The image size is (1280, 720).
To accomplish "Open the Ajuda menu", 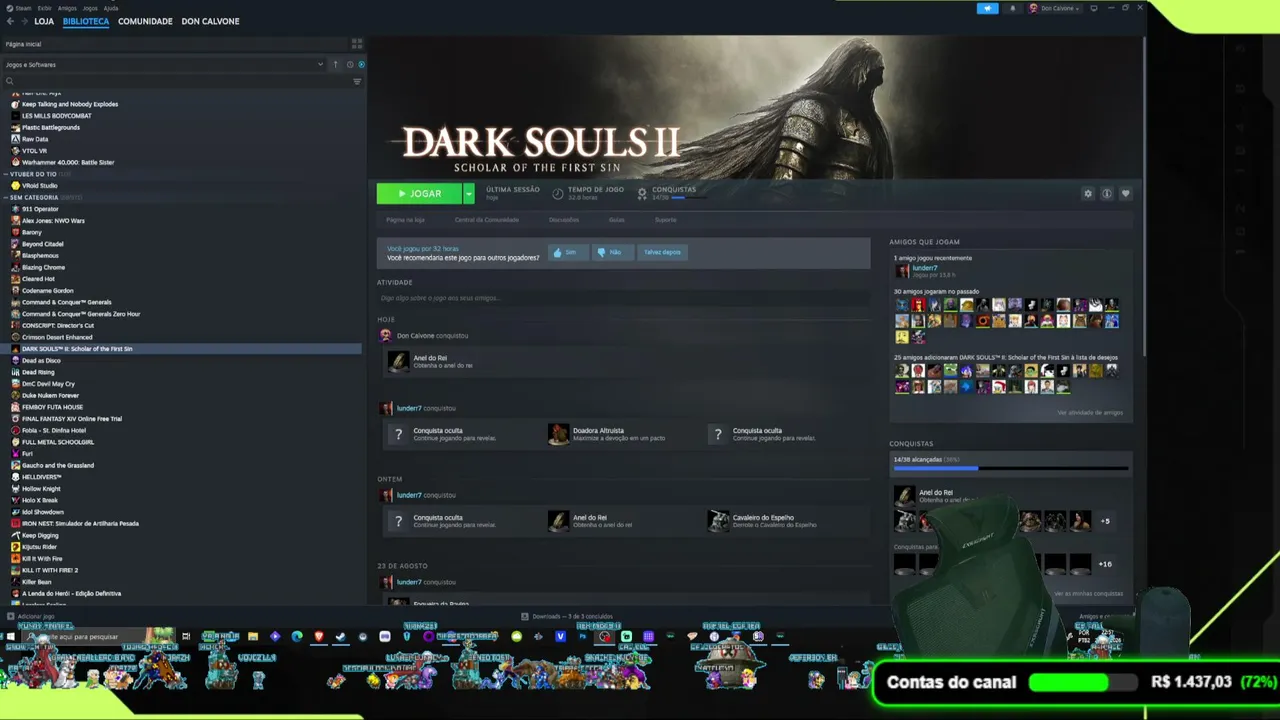I will 111,8.
